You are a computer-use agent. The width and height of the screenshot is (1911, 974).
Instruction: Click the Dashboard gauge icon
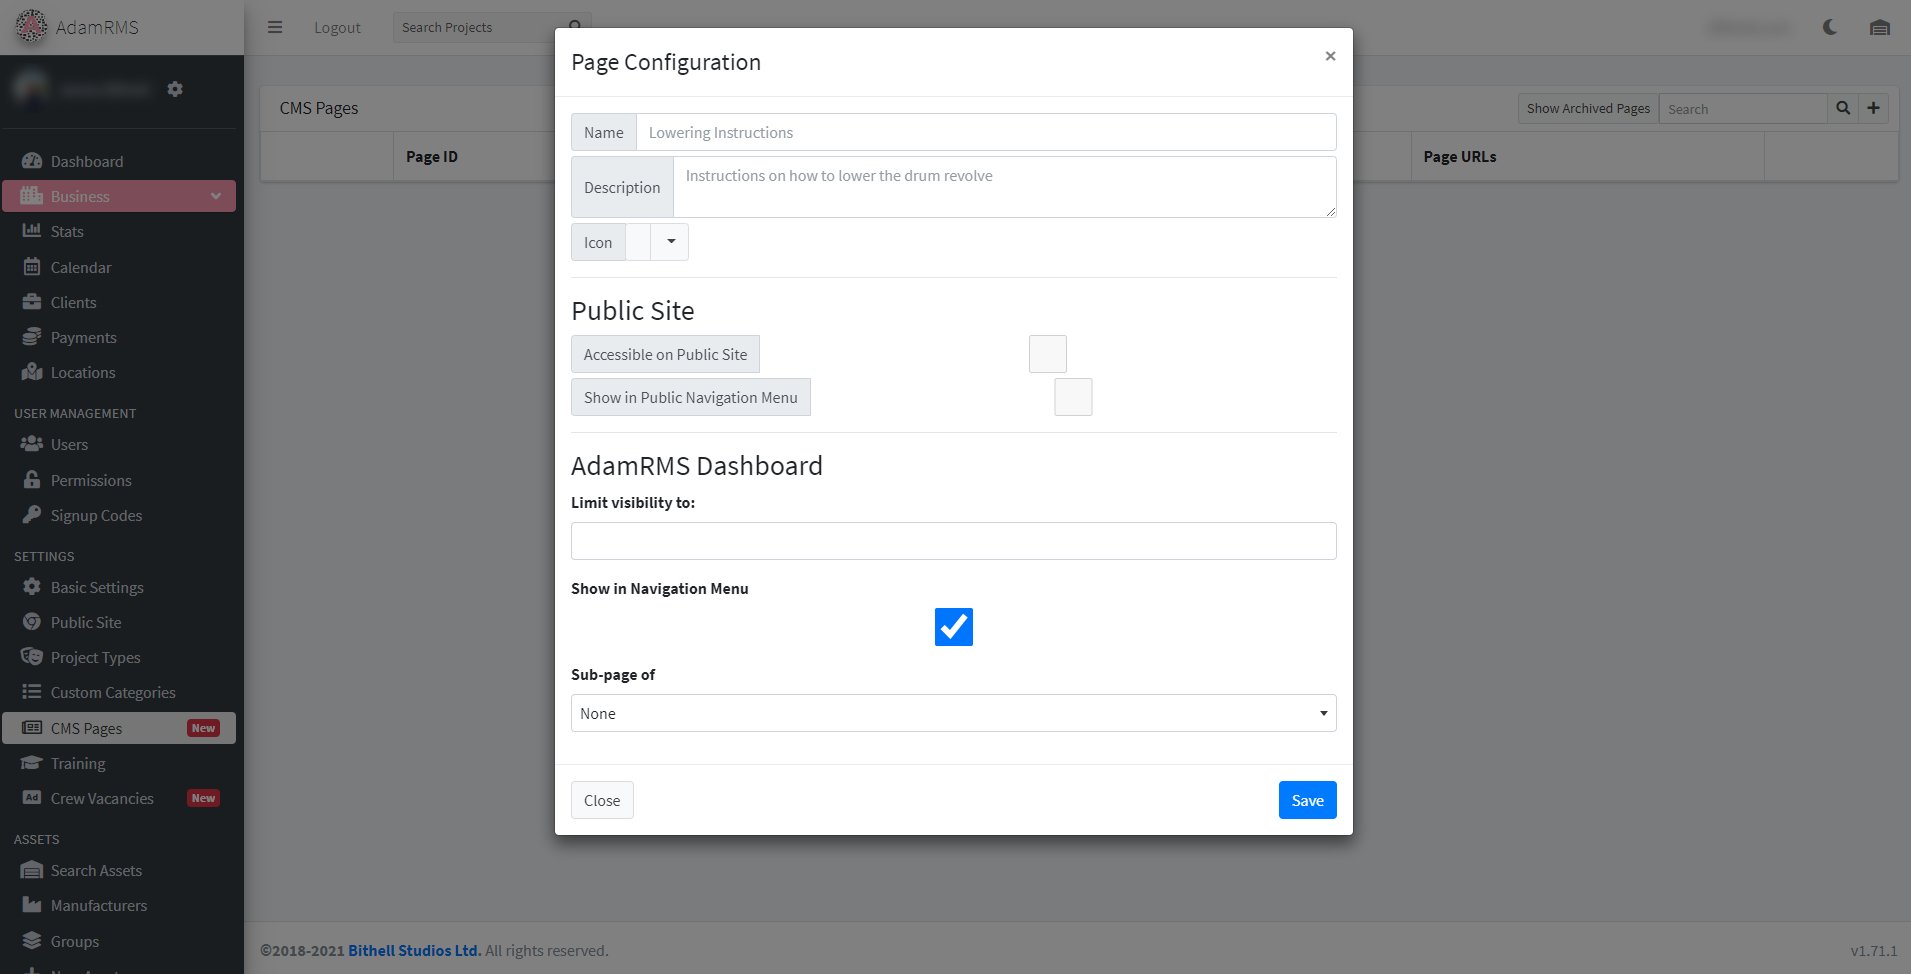[32, 161]
